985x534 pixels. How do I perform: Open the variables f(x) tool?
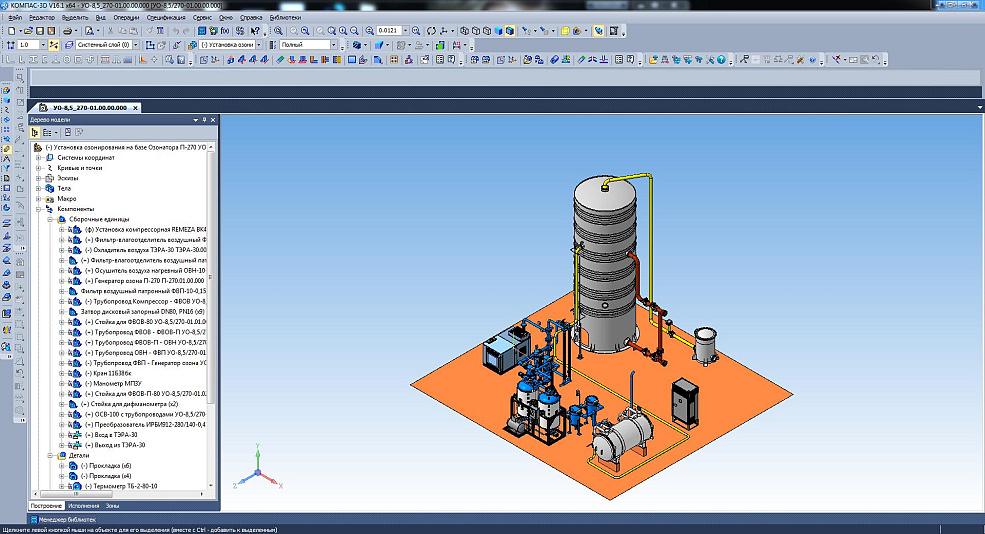pos(225,31)
